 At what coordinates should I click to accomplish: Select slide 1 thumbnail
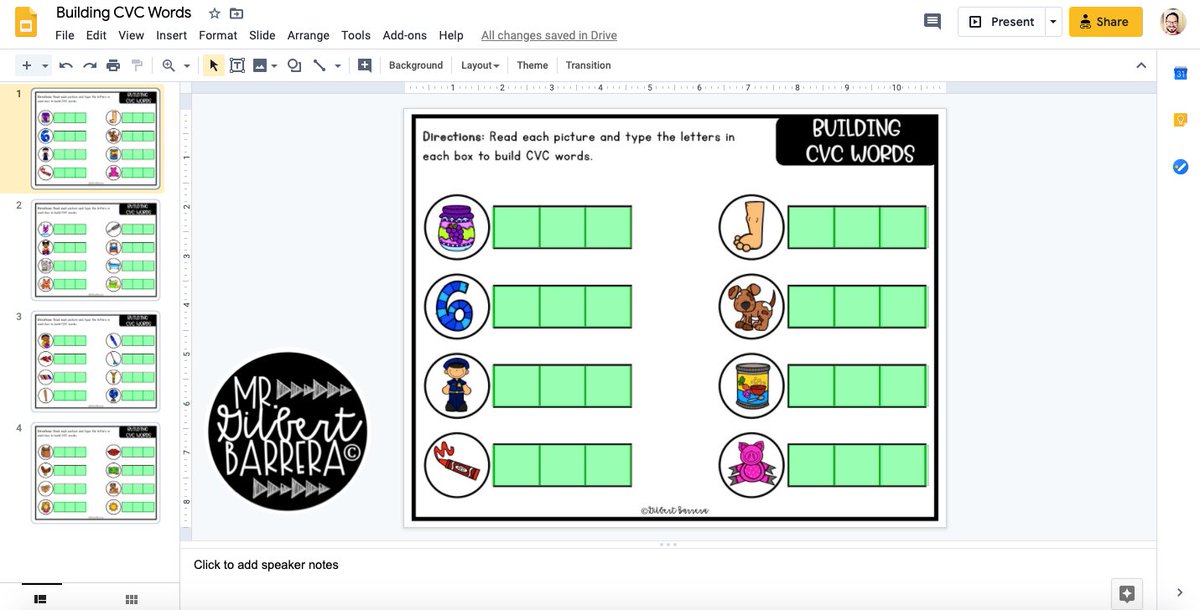pos(96,138)
